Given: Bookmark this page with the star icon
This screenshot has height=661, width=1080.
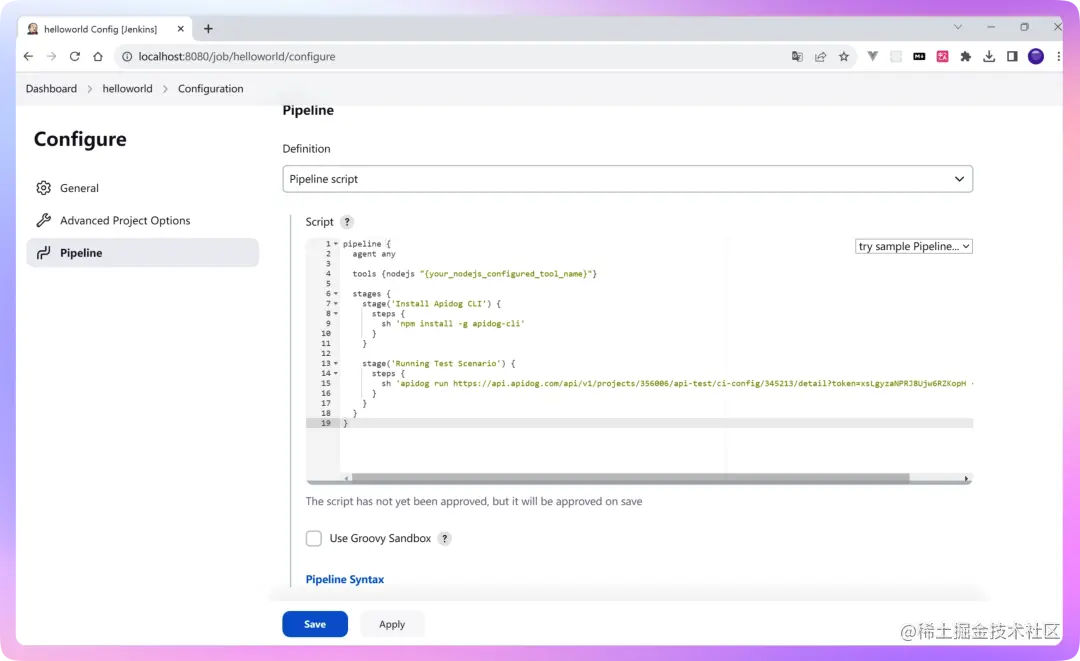Looking at the screenshot, I should pyautogui.click(x=844, y=56).
